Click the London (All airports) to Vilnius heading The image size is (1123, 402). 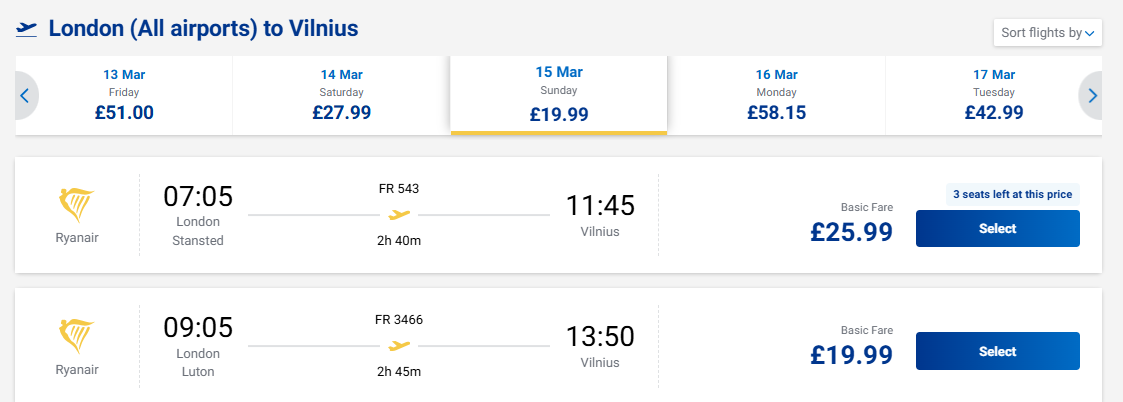click(203, 29)
